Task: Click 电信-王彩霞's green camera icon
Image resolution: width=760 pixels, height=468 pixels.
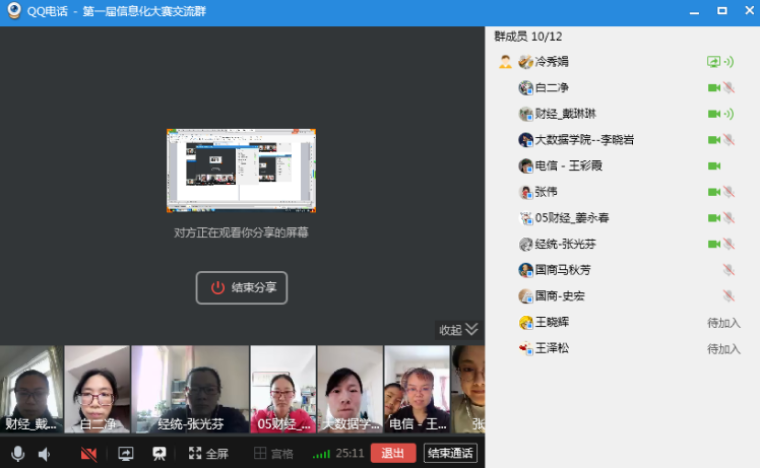Action: click(x=714, y=166)
